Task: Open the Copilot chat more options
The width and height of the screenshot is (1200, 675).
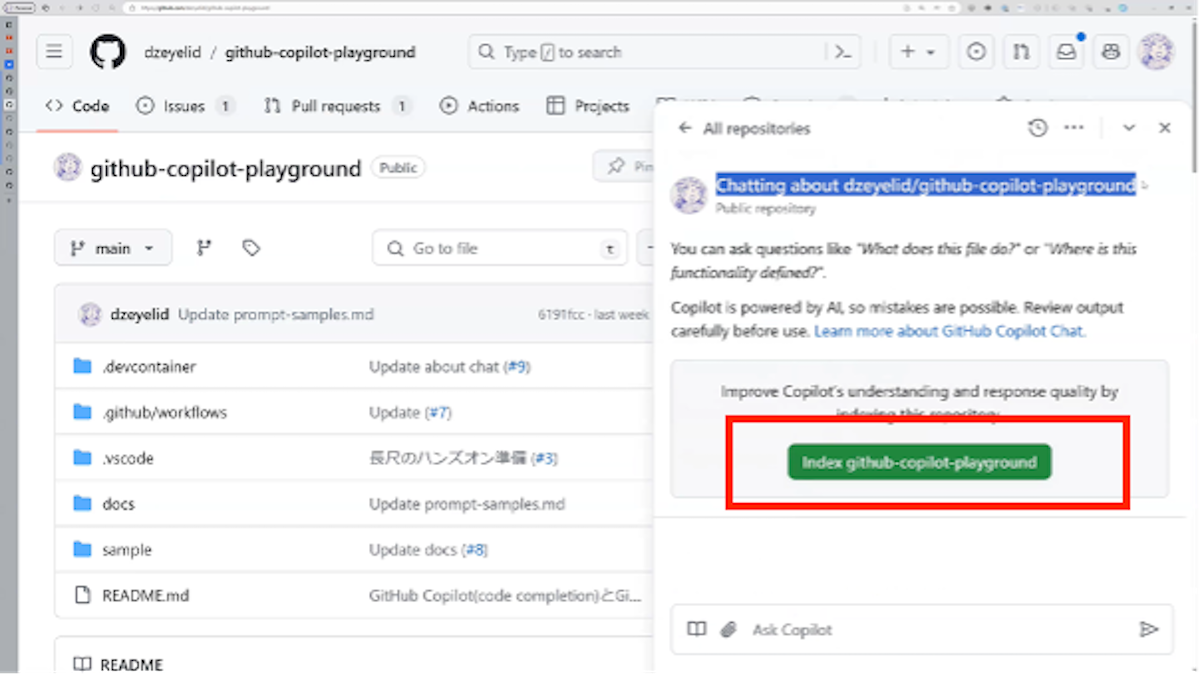Action: click(1074, 128)
